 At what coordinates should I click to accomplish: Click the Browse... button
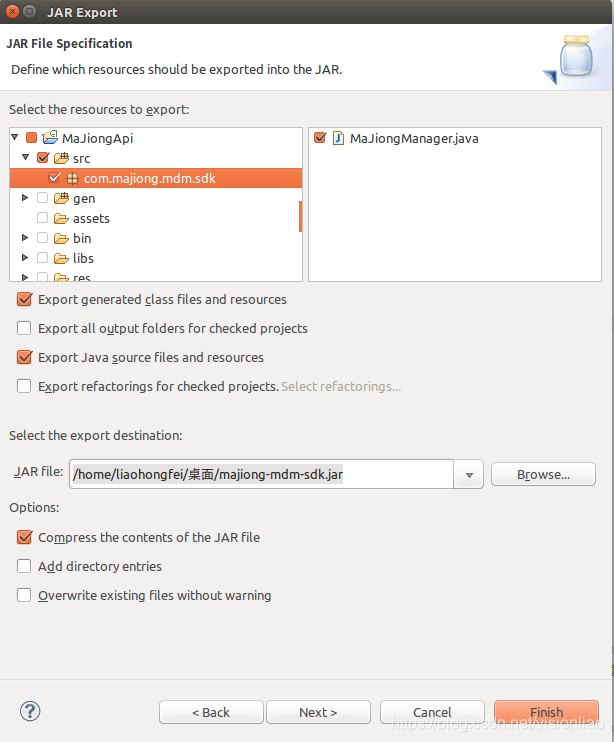click(x=543, y=474)
